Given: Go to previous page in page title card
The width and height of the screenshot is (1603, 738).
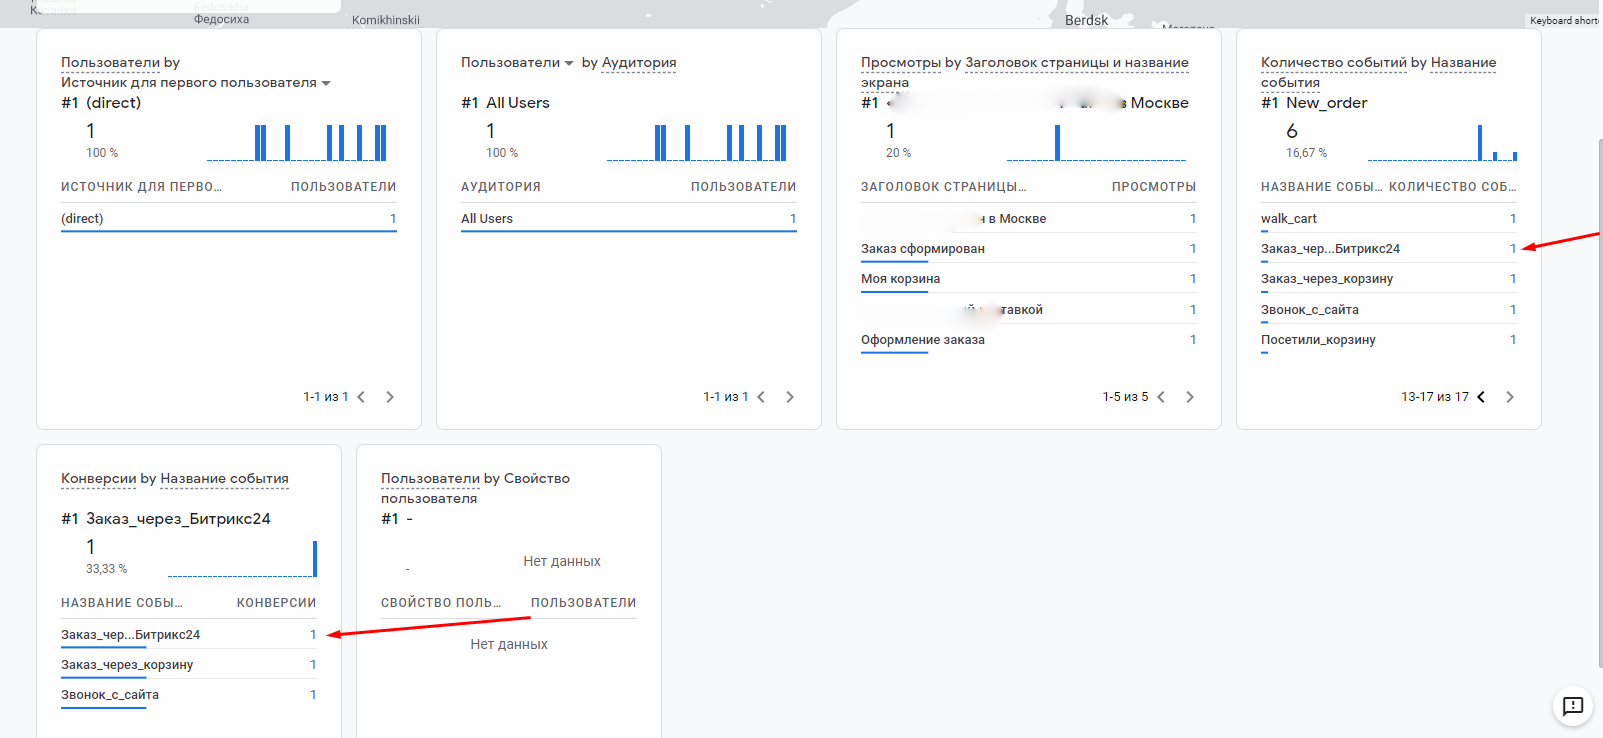Looking at the screenshot, I should pyautogui.click(x=1161, y=397).
